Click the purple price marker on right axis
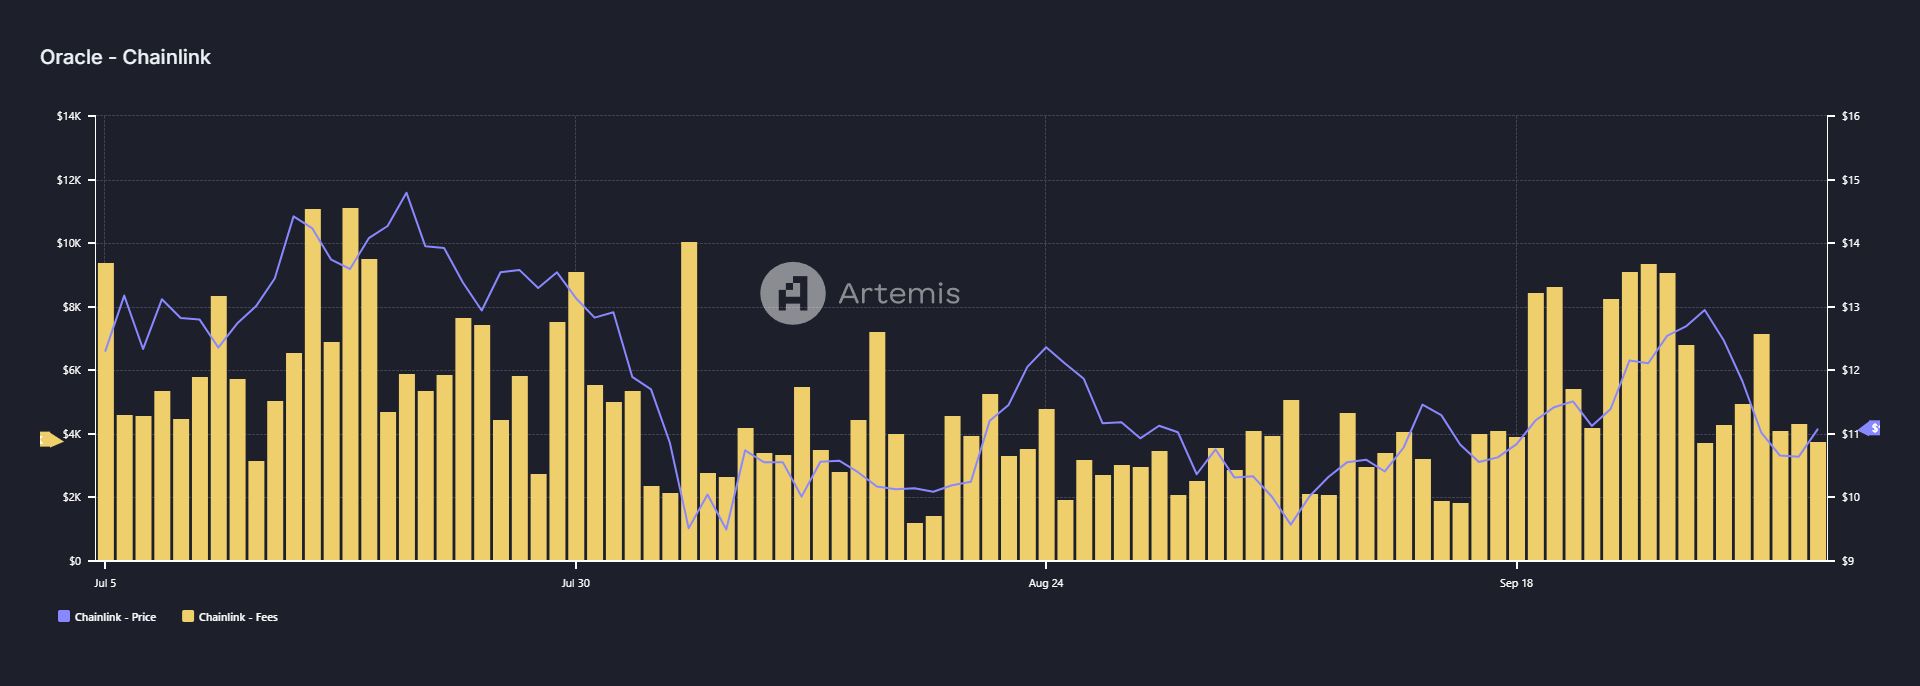1920x686 pixels. (x=1869, y=428)
